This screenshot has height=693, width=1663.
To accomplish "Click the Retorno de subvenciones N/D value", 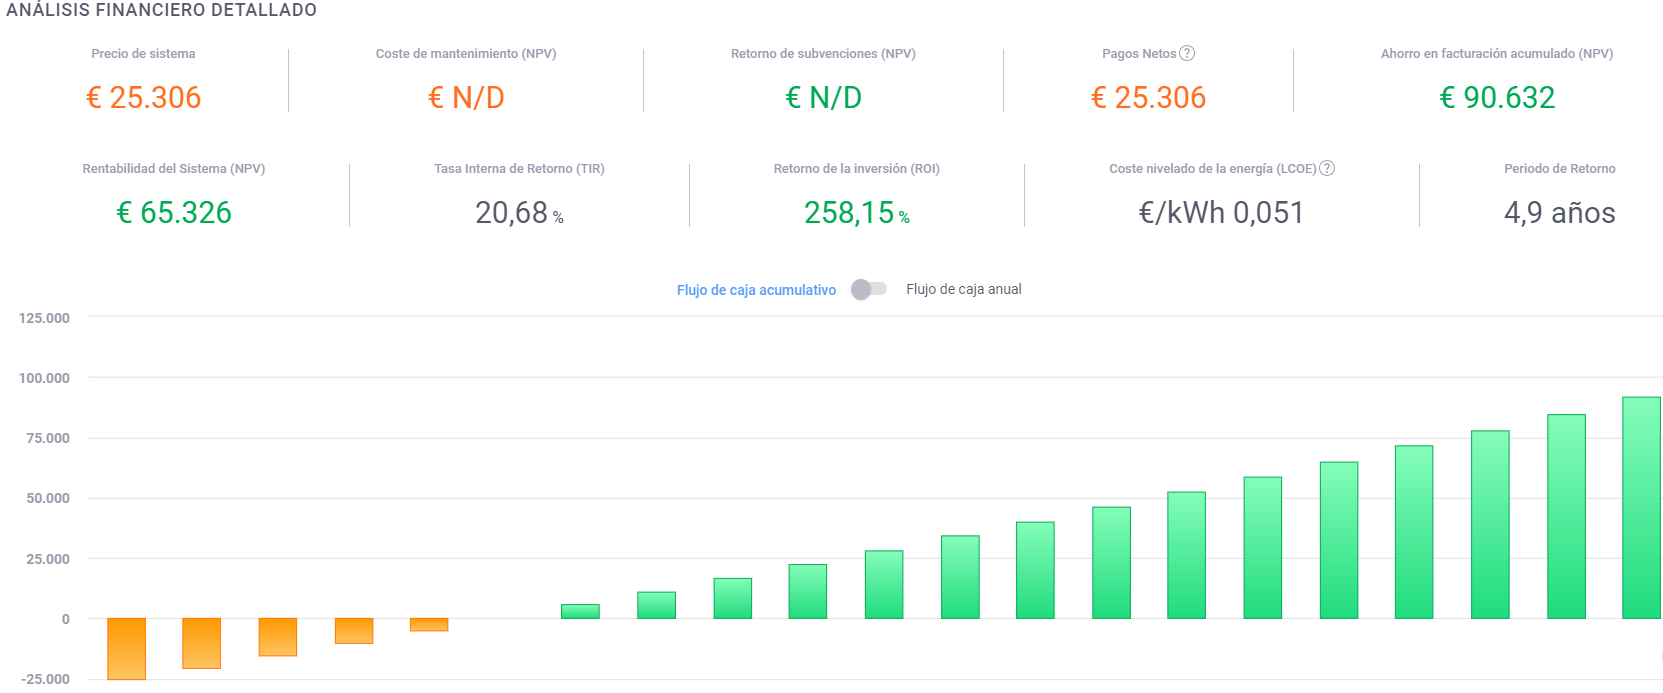I will 823,98.
